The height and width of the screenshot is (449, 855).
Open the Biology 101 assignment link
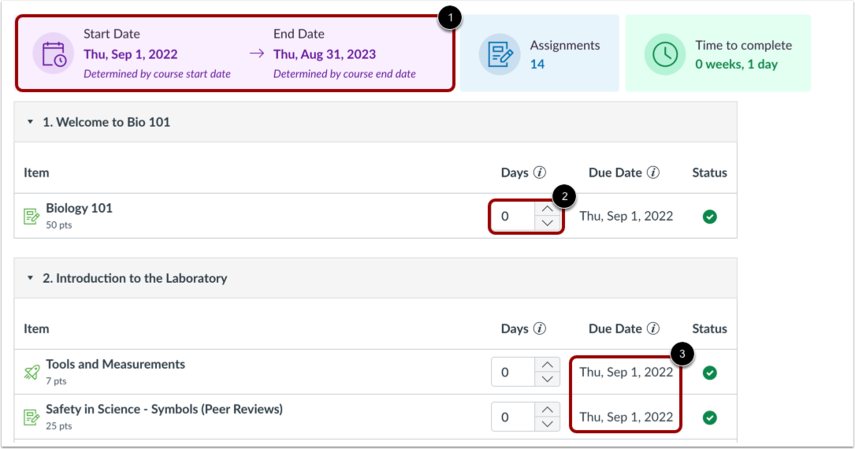79,208
